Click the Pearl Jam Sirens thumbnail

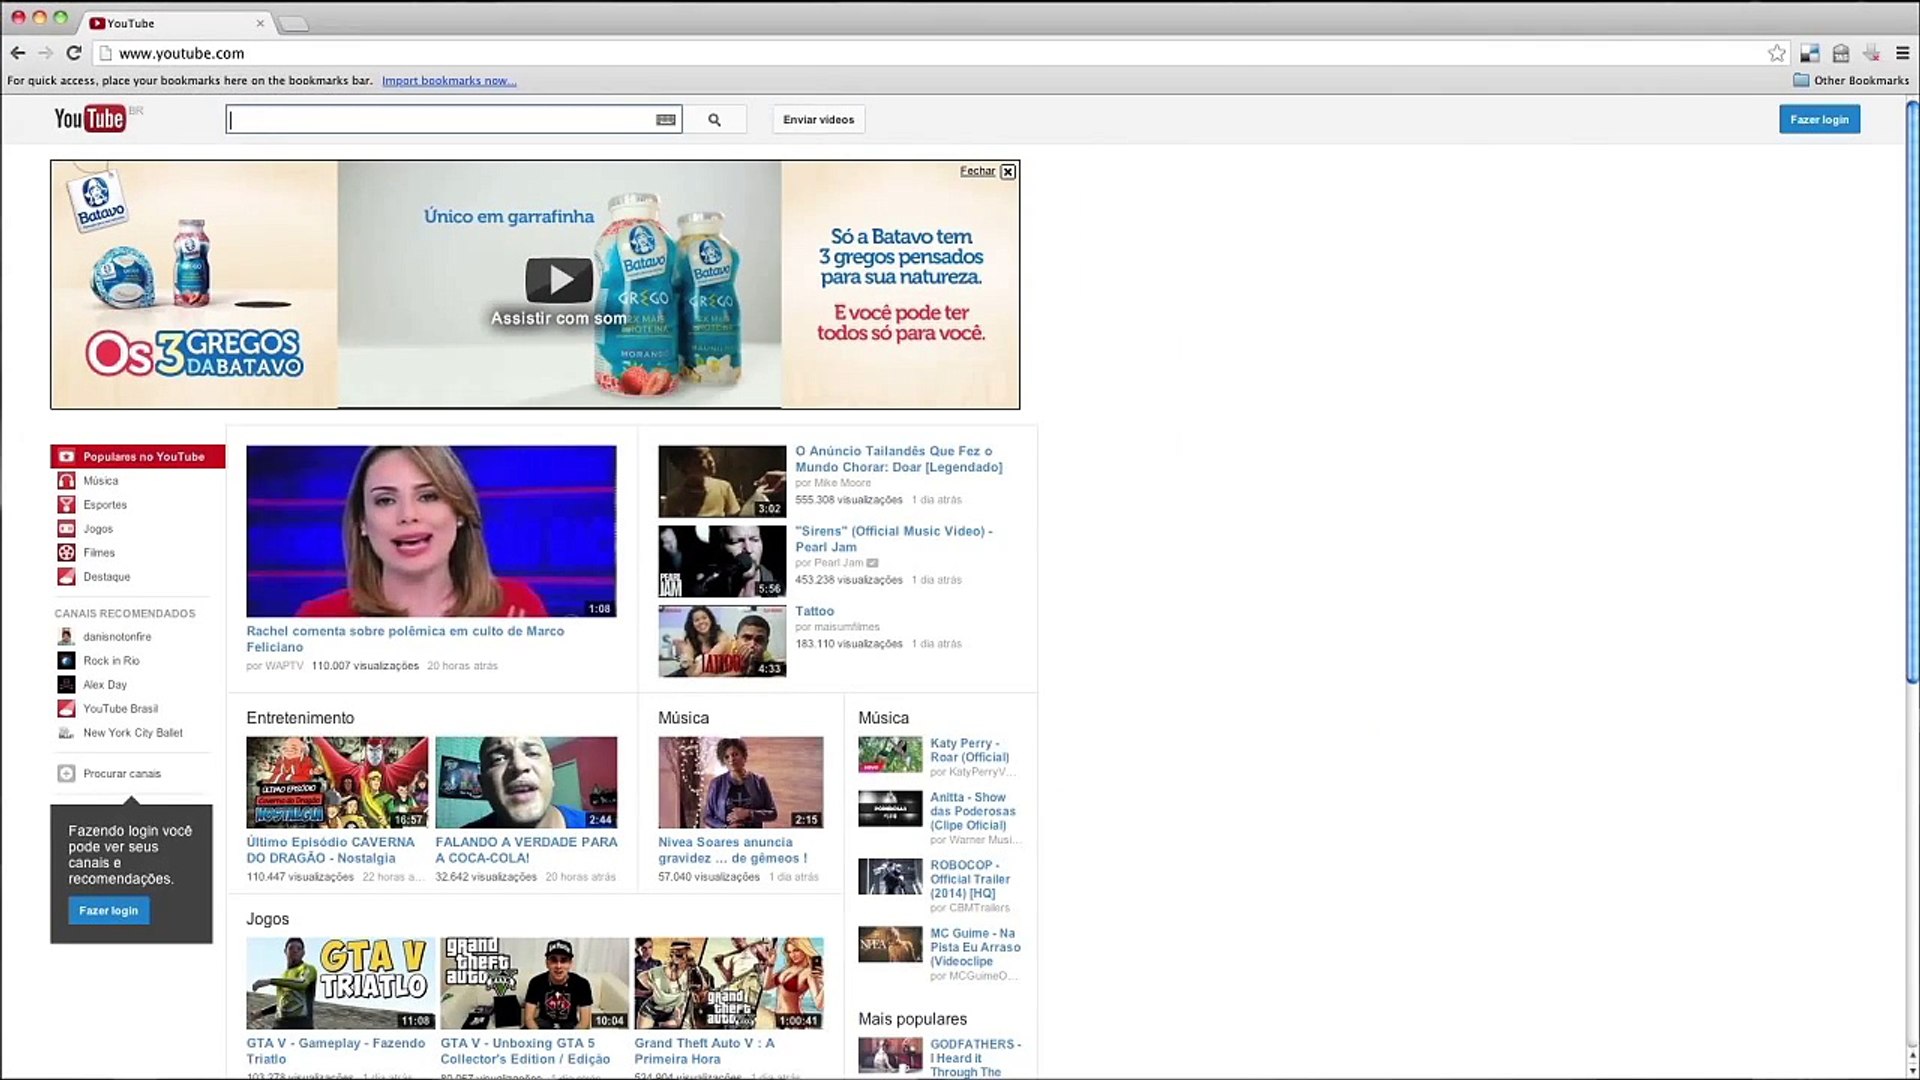[722, 561]
